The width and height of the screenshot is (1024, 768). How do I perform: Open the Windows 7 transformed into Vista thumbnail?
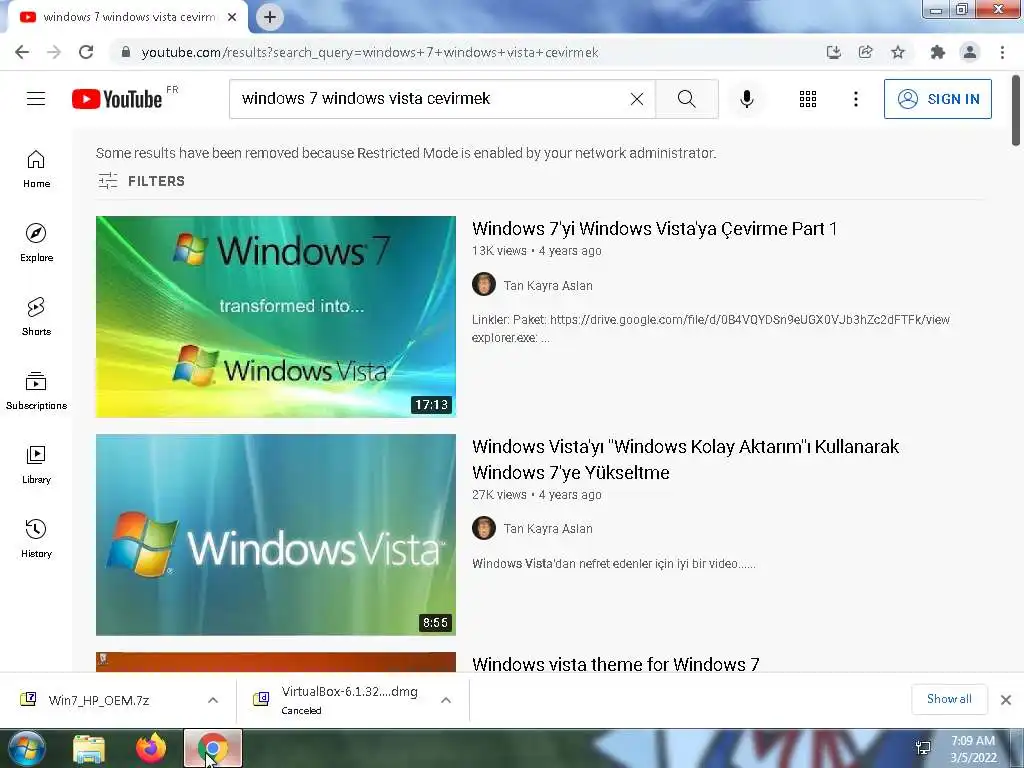click(276, 317)
